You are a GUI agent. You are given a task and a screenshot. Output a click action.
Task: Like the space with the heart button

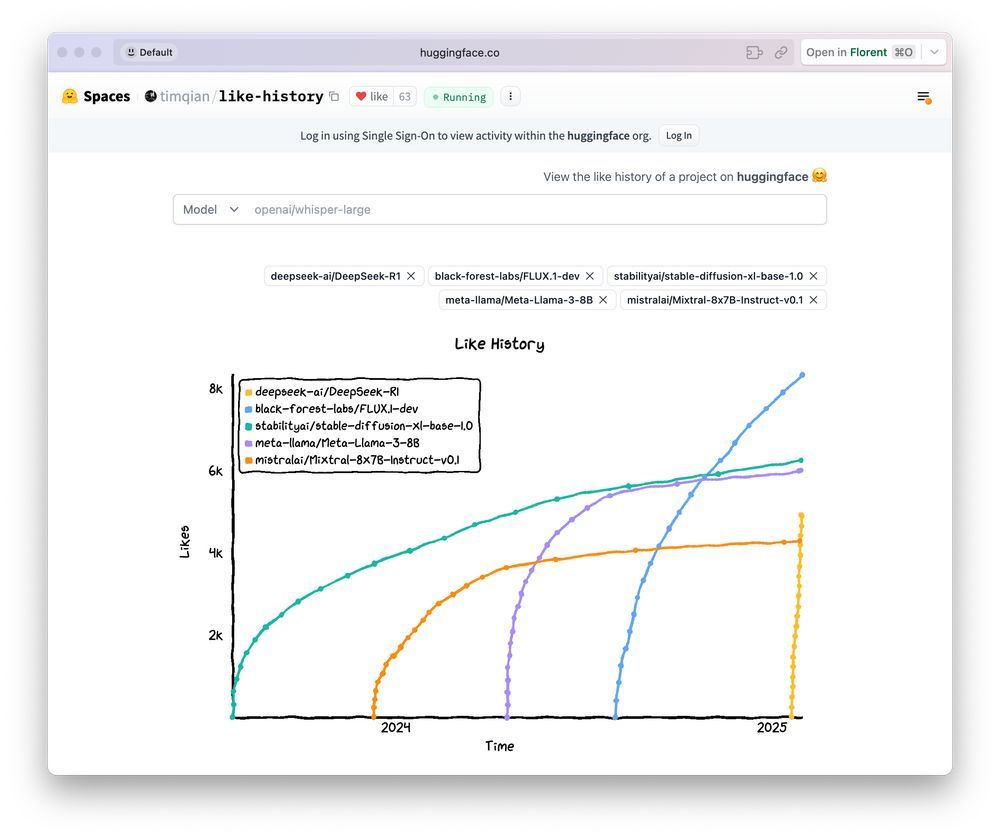[x=372, y=96]
